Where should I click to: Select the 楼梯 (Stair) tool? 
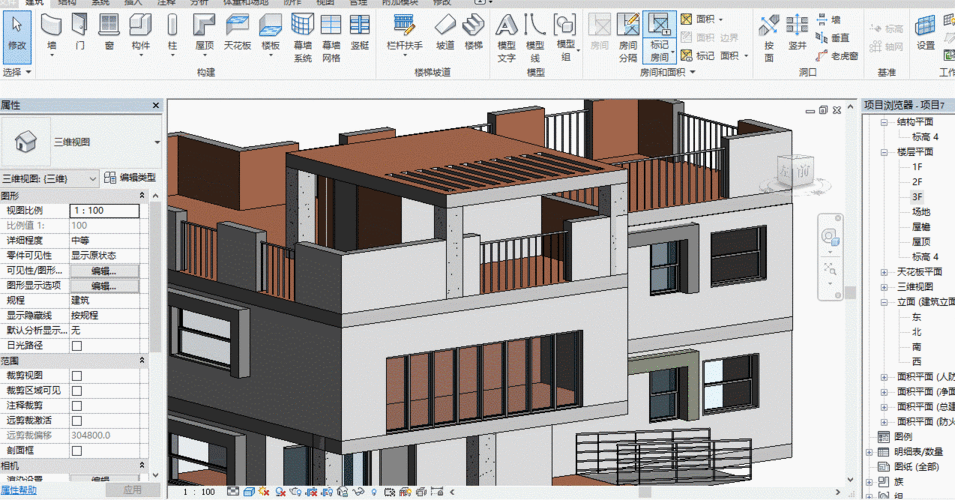click(x=474, y=33)
